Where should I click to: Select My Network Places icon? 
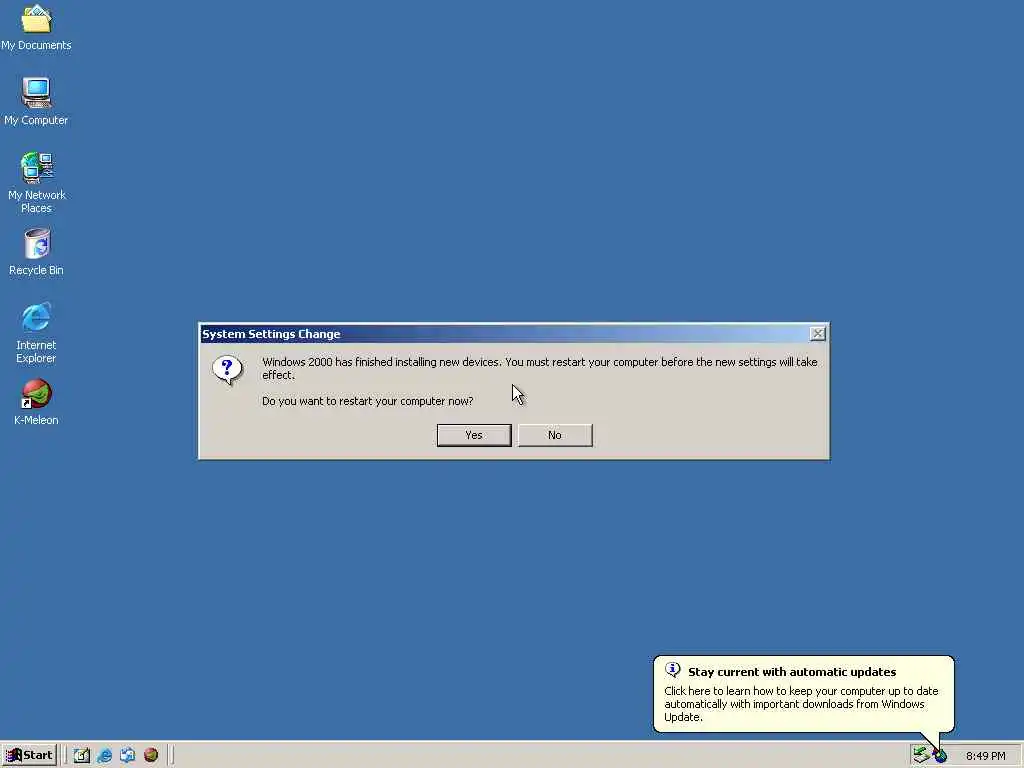coord(37,183)
